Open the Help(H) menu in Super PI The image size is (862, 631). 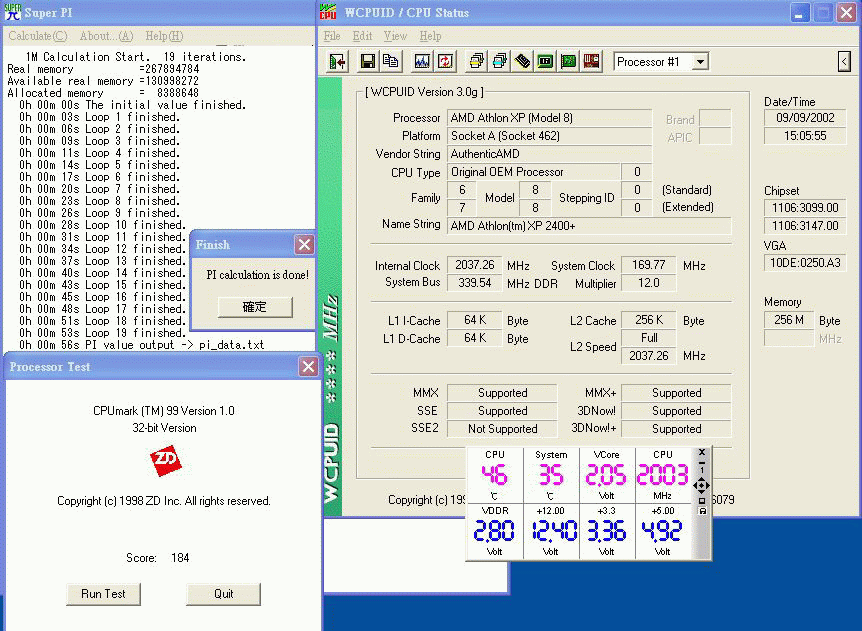tap(164, 36)
